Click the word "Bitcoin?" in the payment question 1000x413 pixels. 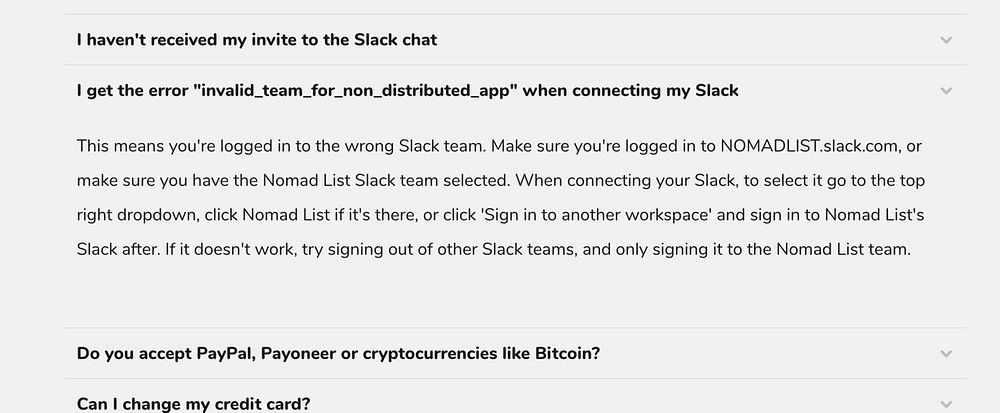click(x=566, y=354)
